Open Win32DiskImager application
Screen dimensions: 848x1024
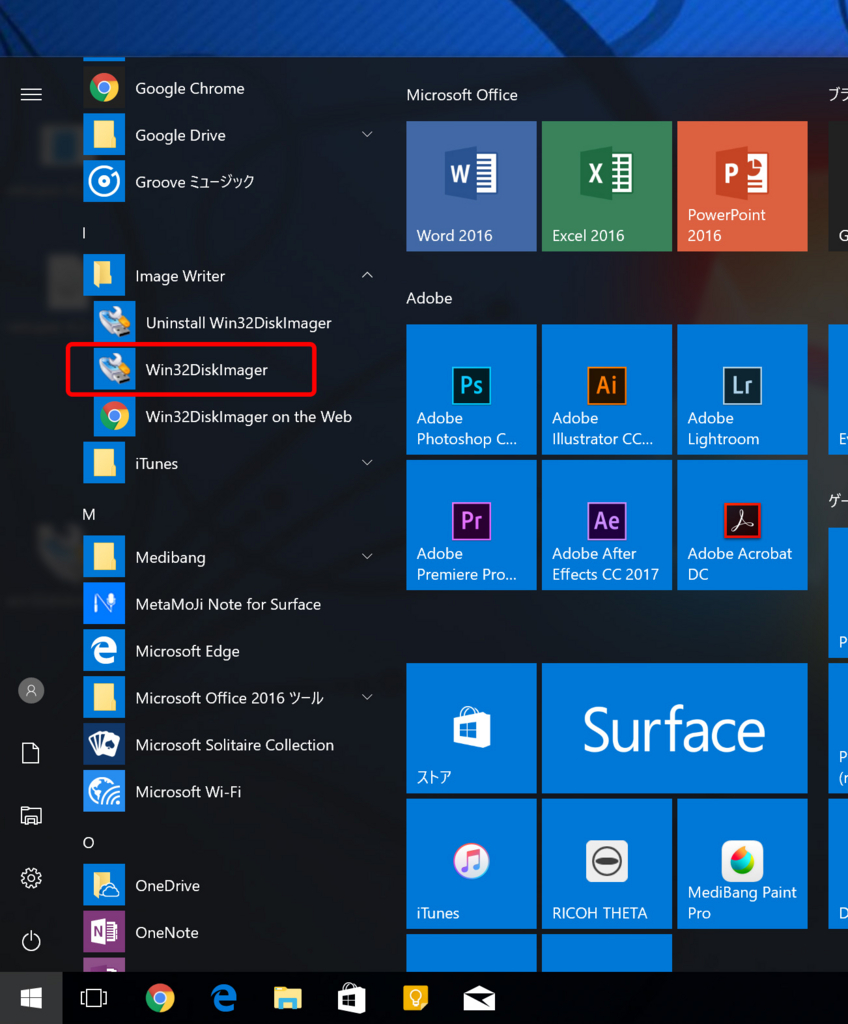[x=229, y=370]
